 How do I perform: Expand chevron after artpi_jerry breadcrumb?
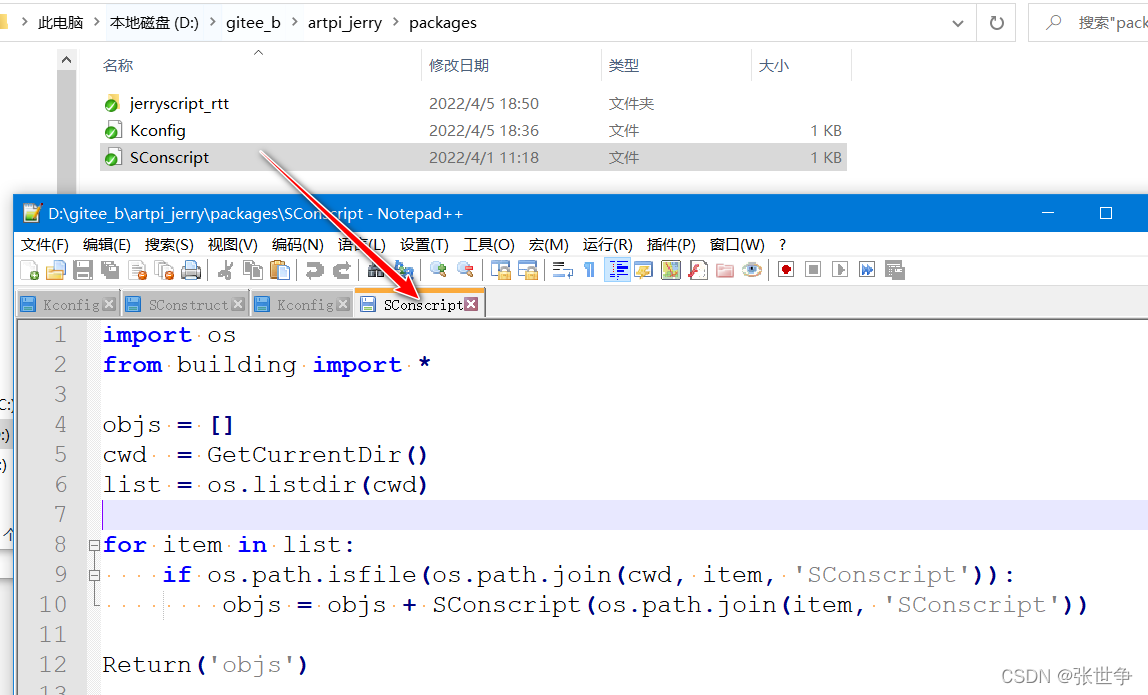click(396, 23)
